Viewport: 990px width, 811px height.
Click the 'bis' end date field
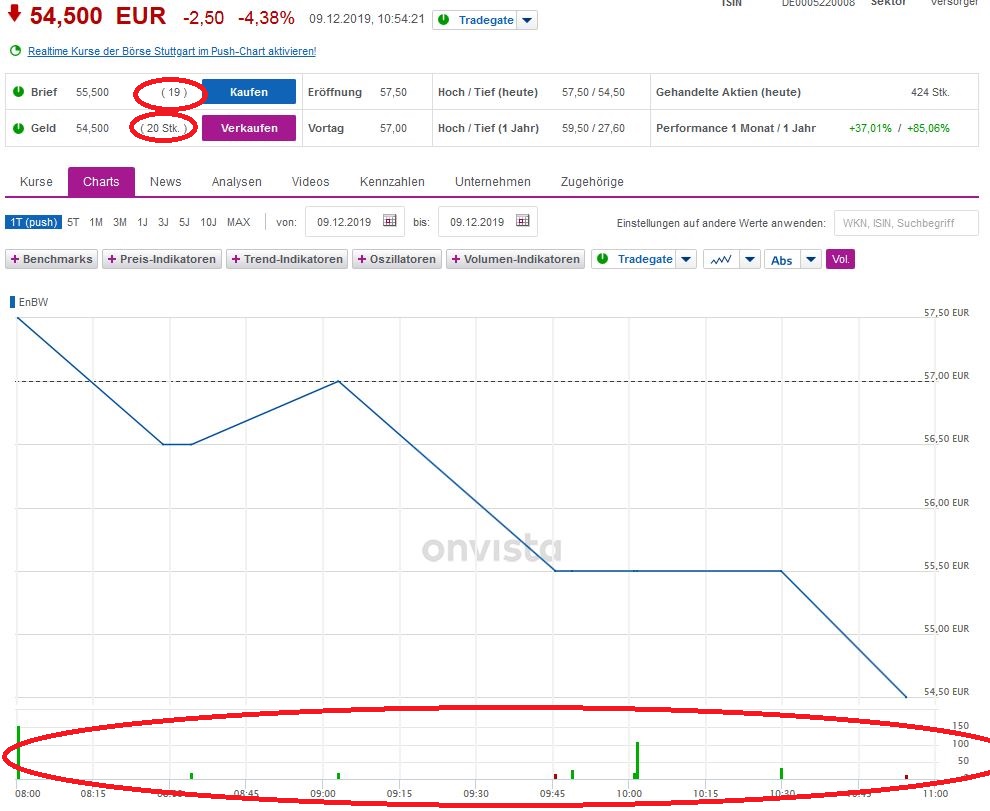point(487,222)
